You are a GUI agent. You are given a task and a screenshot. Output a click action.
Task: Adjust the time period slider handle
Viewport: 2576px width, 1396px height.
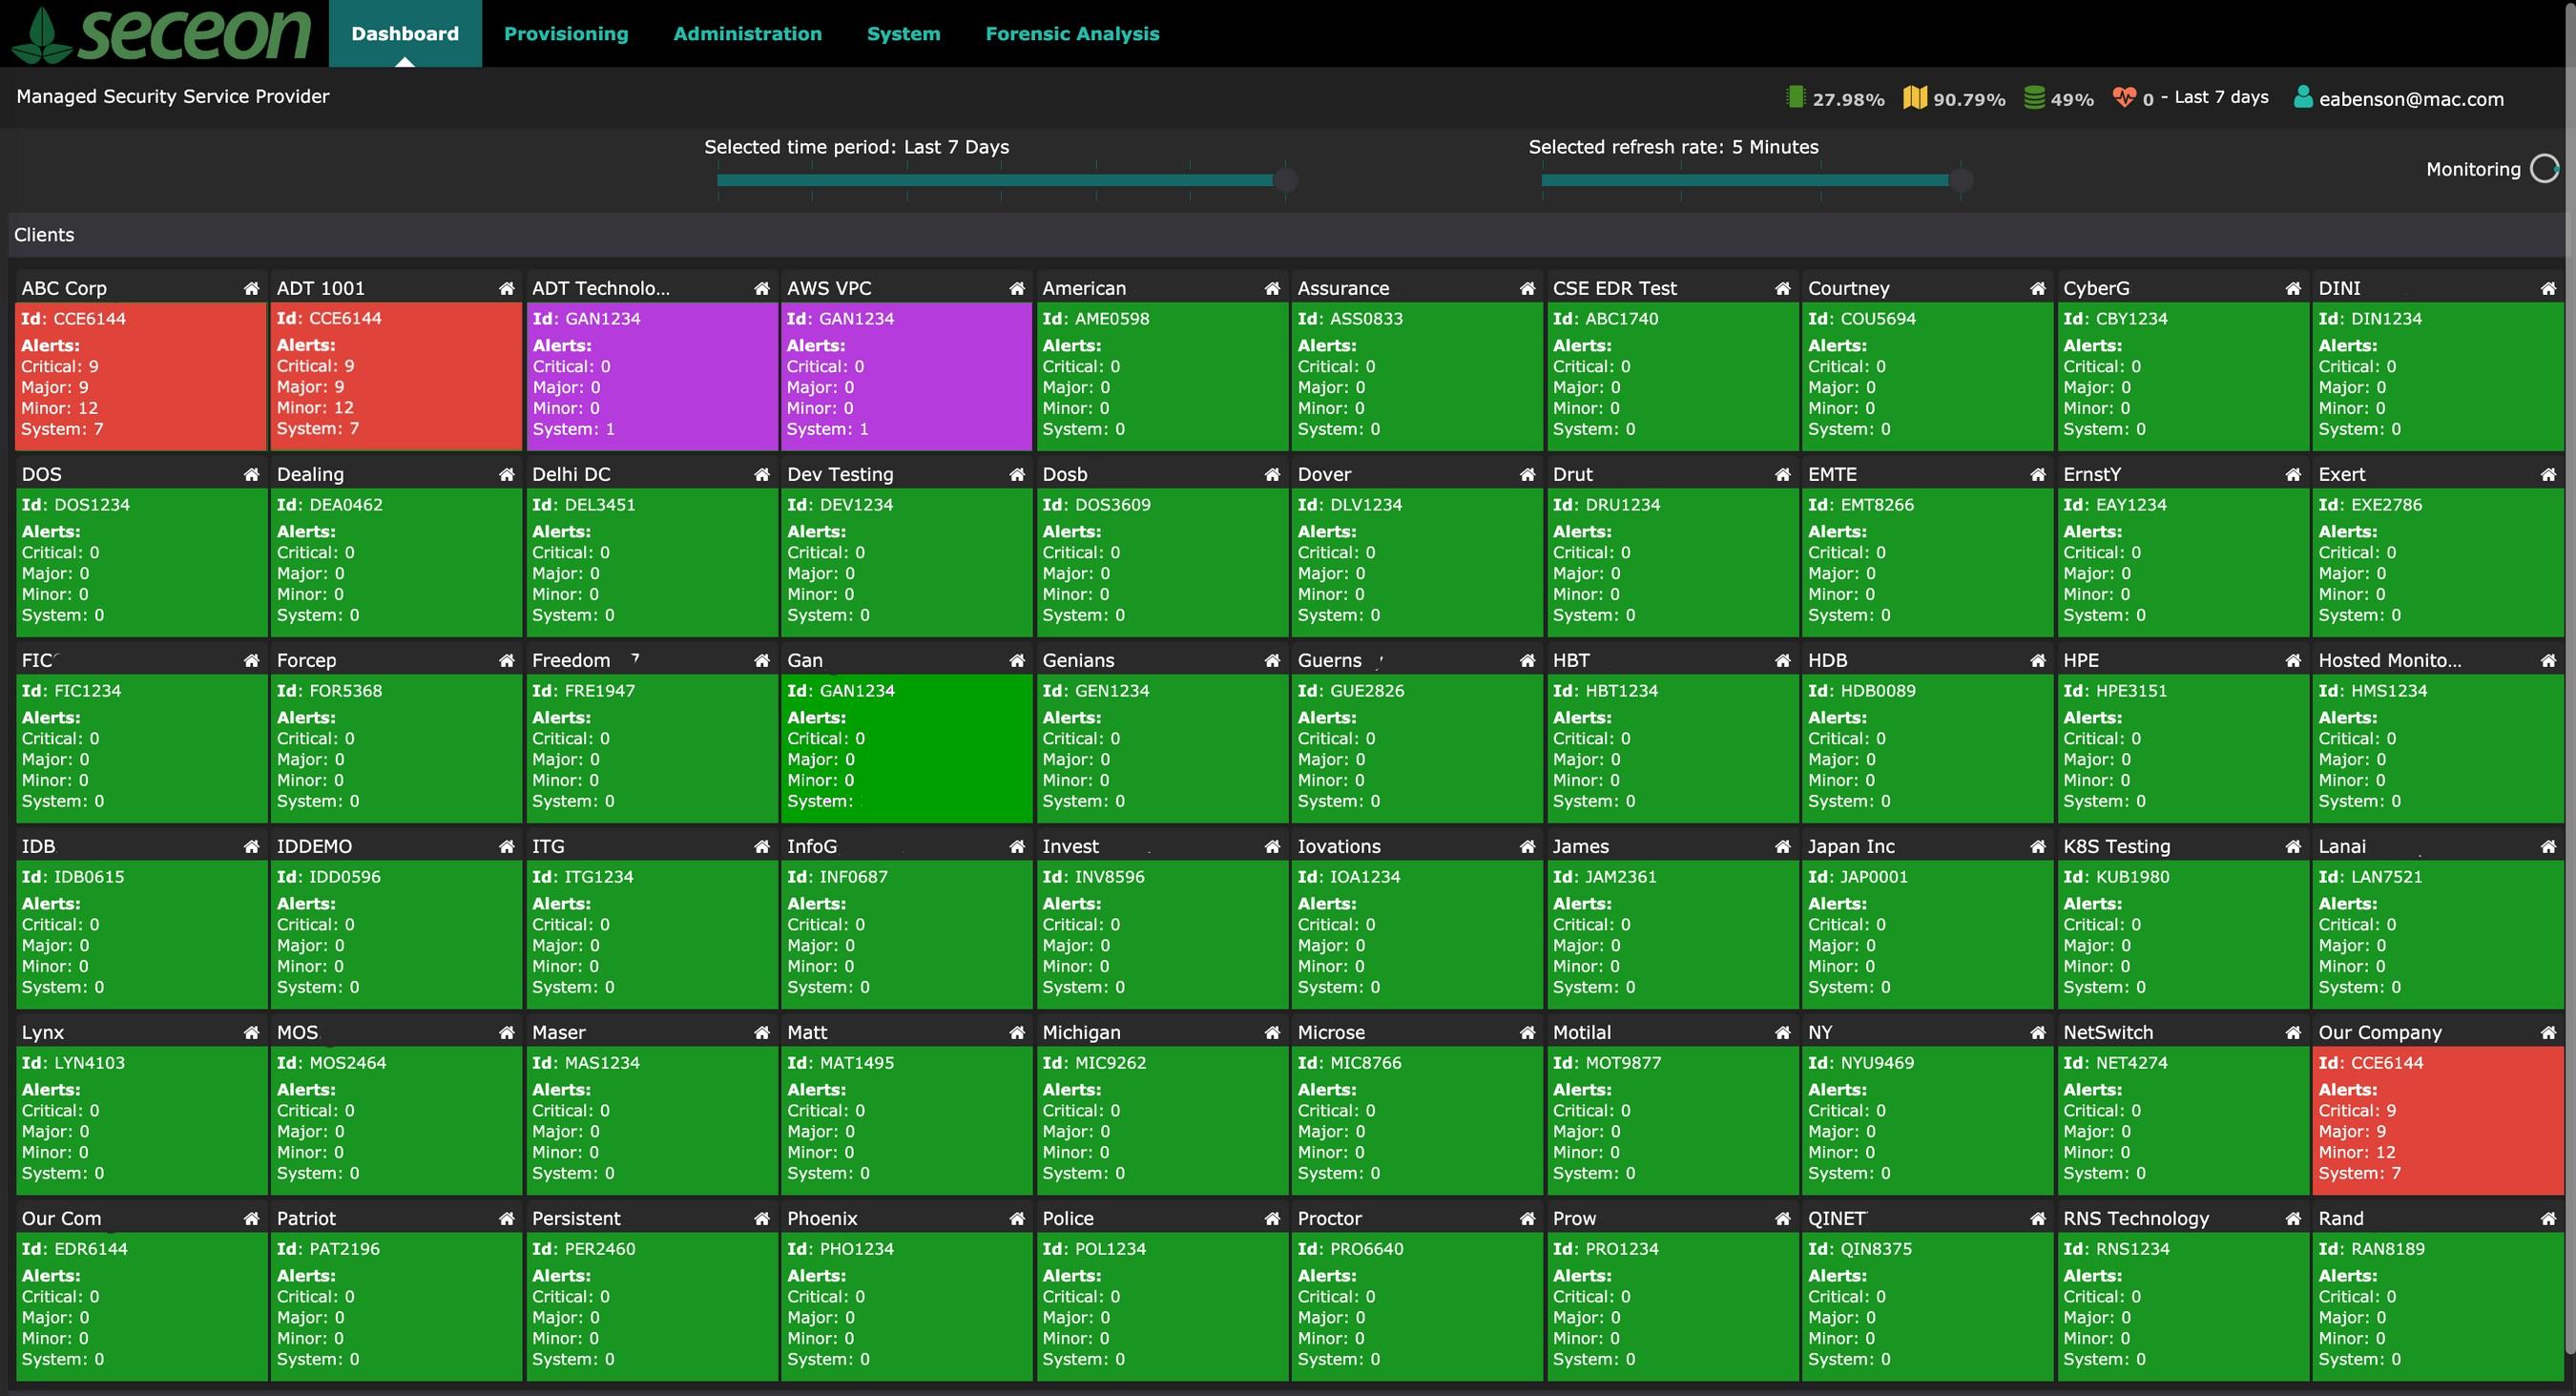pyautogui.click(x=1286, y=180)
